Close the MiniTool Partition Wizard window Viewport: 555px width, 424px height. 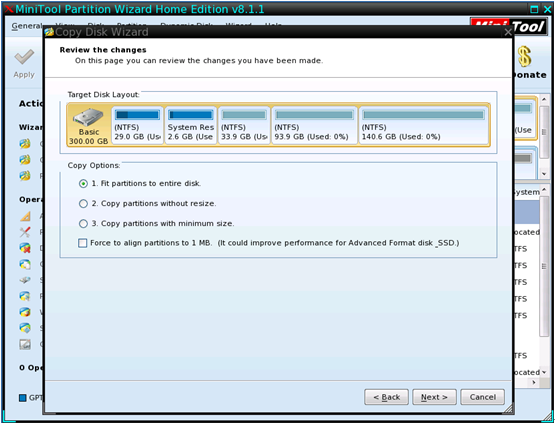(x=547, y=9)
